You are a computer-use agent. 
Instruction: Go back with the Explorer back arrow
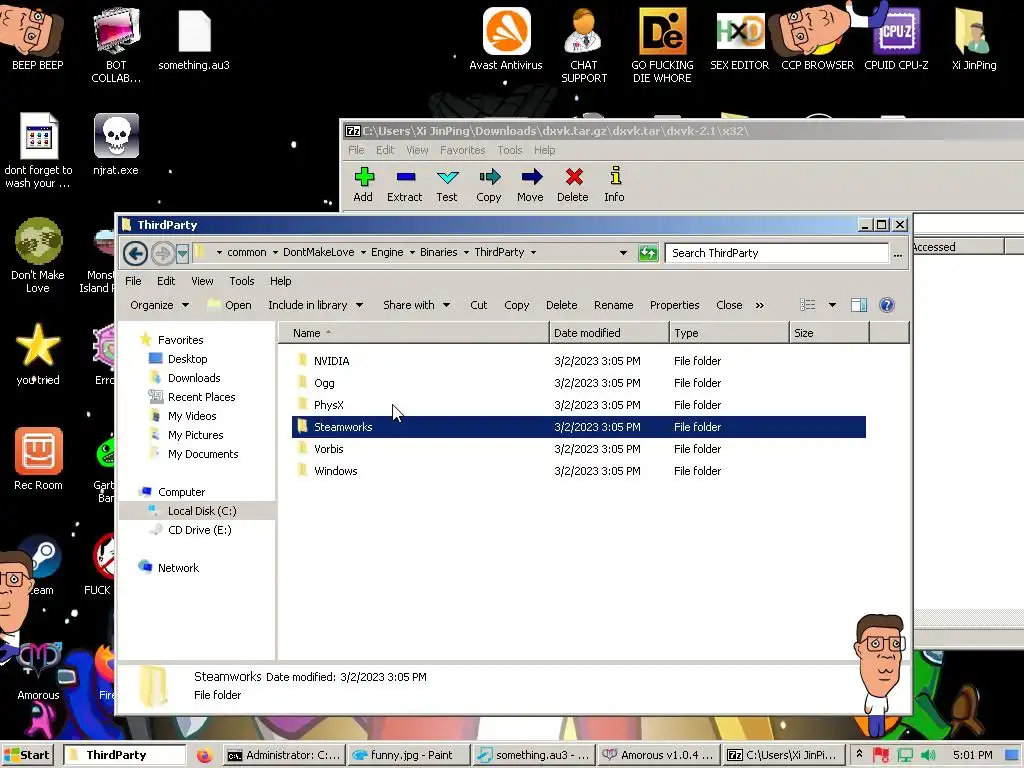[x=135, y=253]
